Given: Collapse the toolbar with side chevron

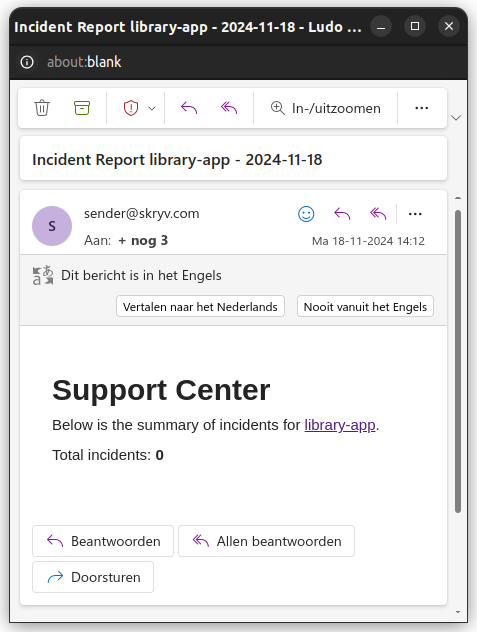Looking at the screenshot, I should pyautogui.click(x=456, y=118).
